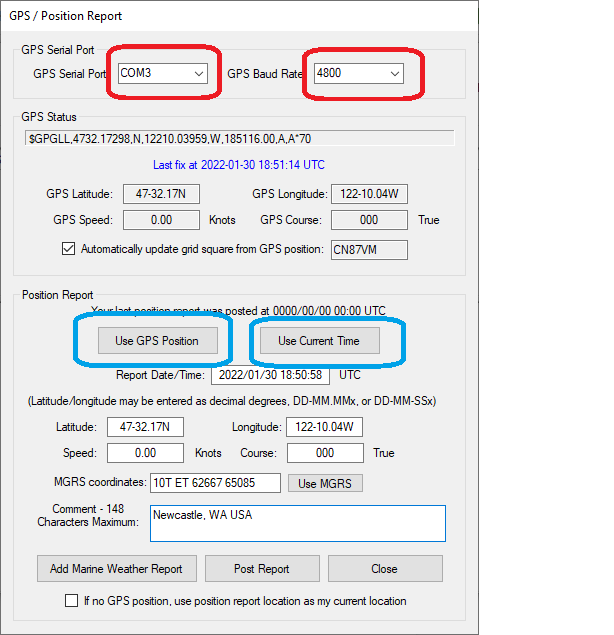The width and height of the screenshot is (614, 635).
Task: Click the last position report posted text
Action: click(x=238, y=311)
